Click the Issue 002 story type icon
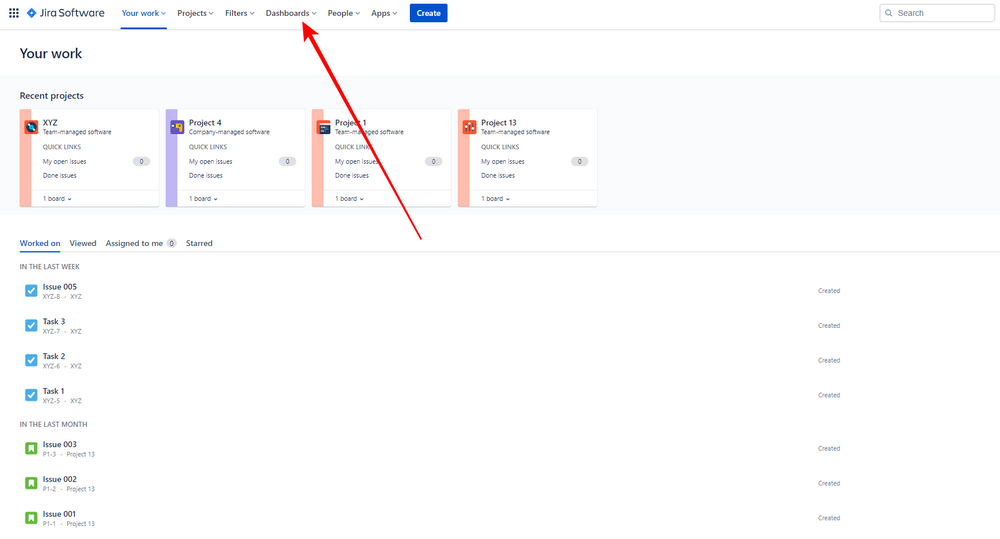 click(31, 483)
